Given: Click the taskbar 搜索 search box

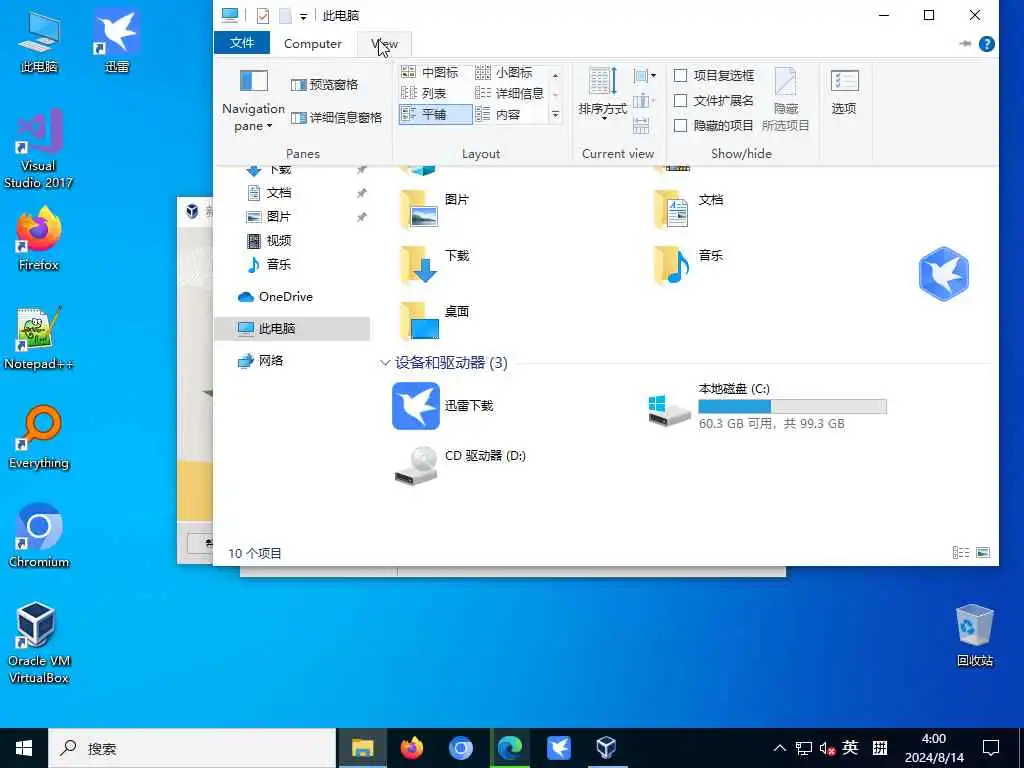Looking at the screenshot, I should tap(192, 748).
